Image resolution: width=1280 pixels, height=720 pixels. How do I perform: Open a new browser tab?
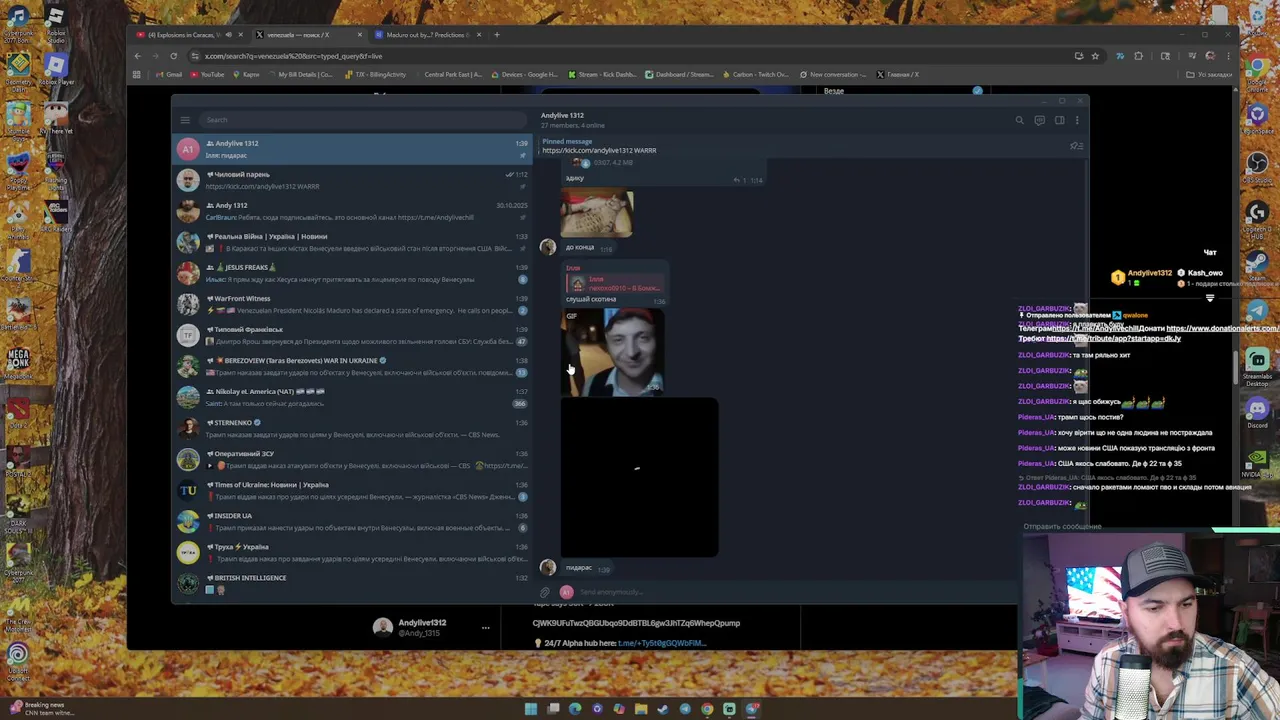(x=497, y=35)
